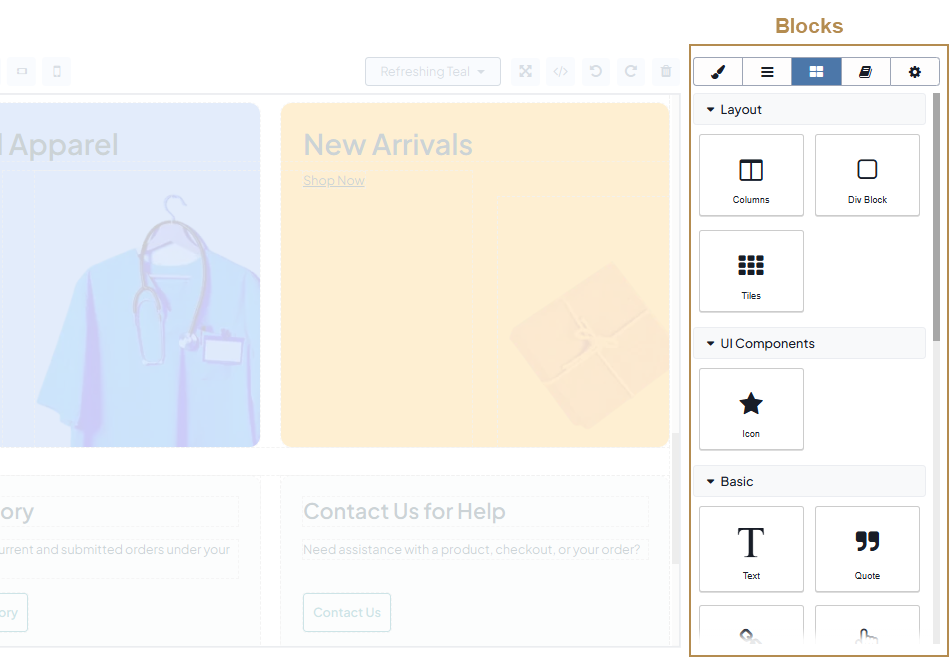
Task: Click the Contact Us button
Action: (346, 613)
